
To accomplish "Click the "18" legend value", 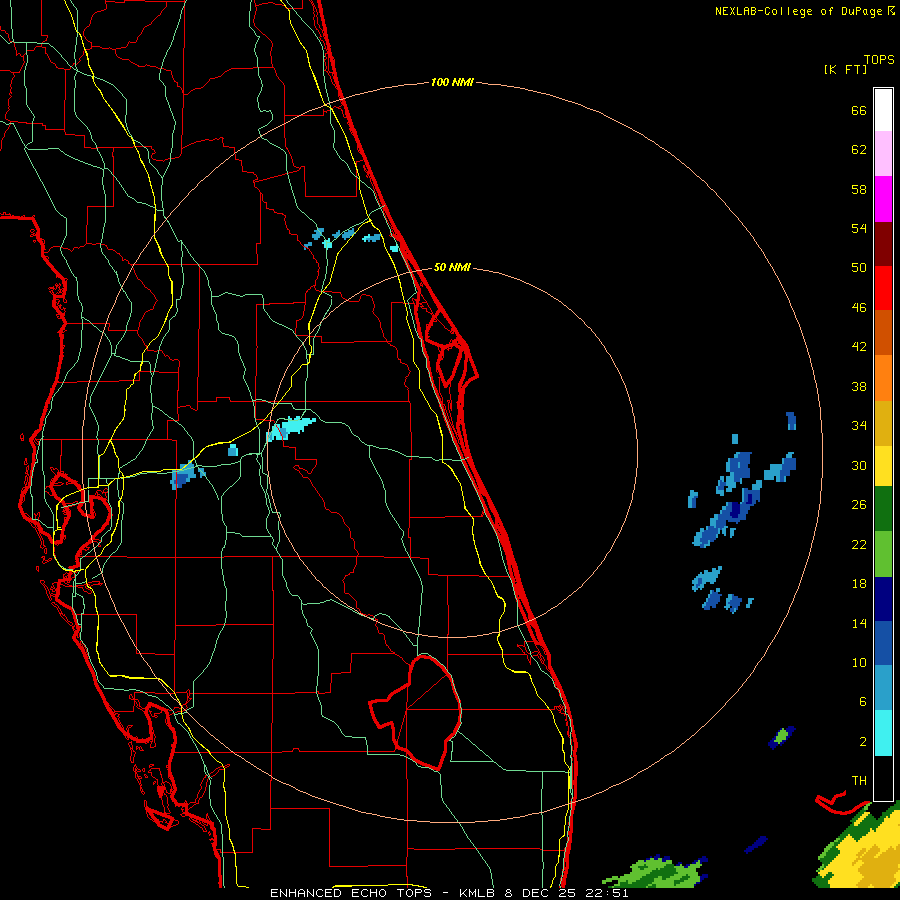I will [859, 584].
